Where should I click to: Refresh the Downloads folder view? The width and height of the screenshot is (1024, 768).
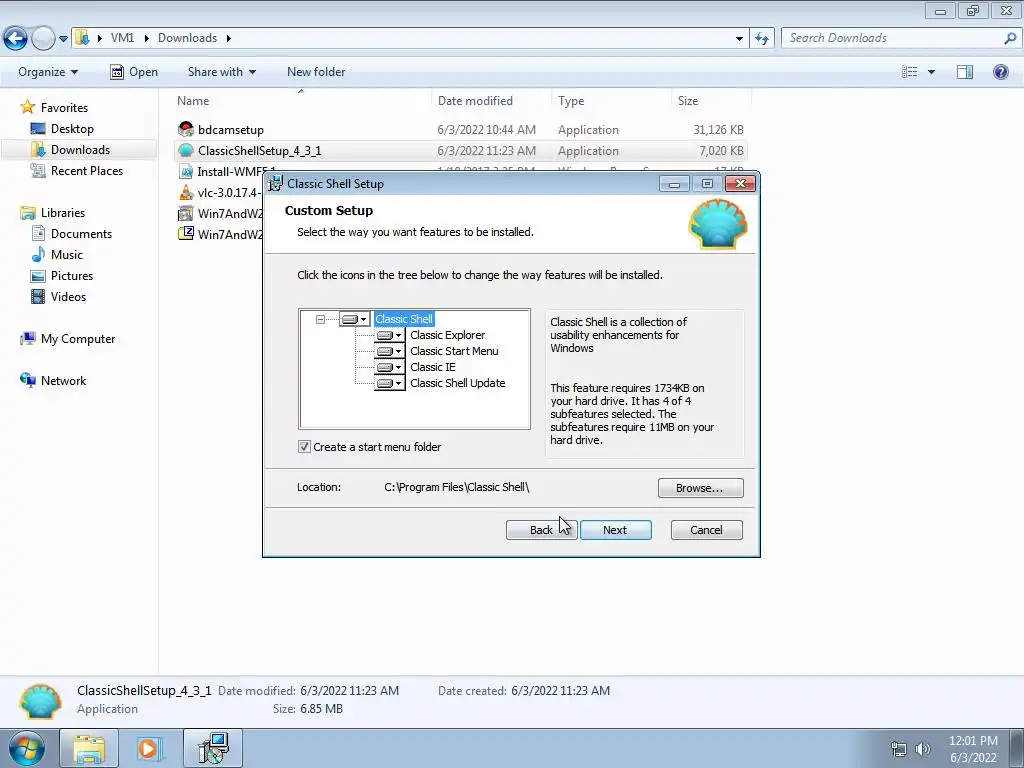[761, 39]
